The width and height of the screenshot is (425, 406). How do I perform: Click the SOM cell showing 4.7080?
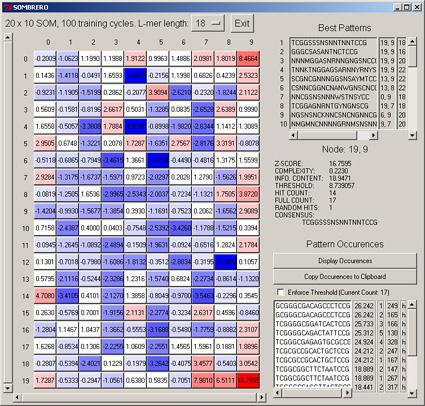click(45, 296)
